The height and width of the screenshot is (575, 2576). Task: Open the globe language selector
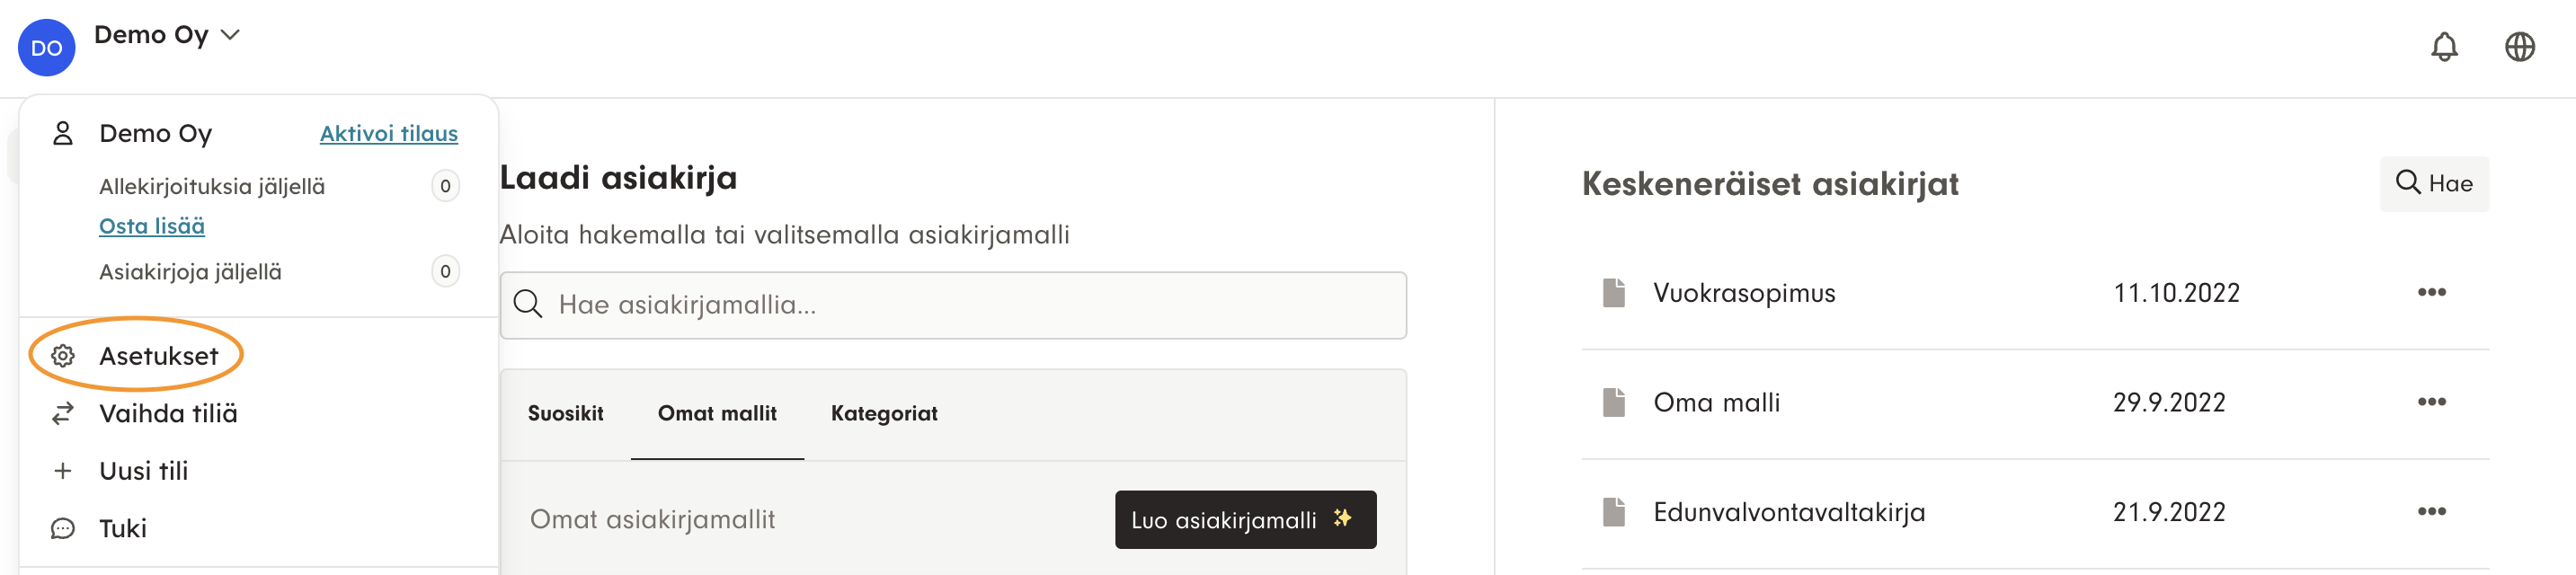coord(2519,47)
